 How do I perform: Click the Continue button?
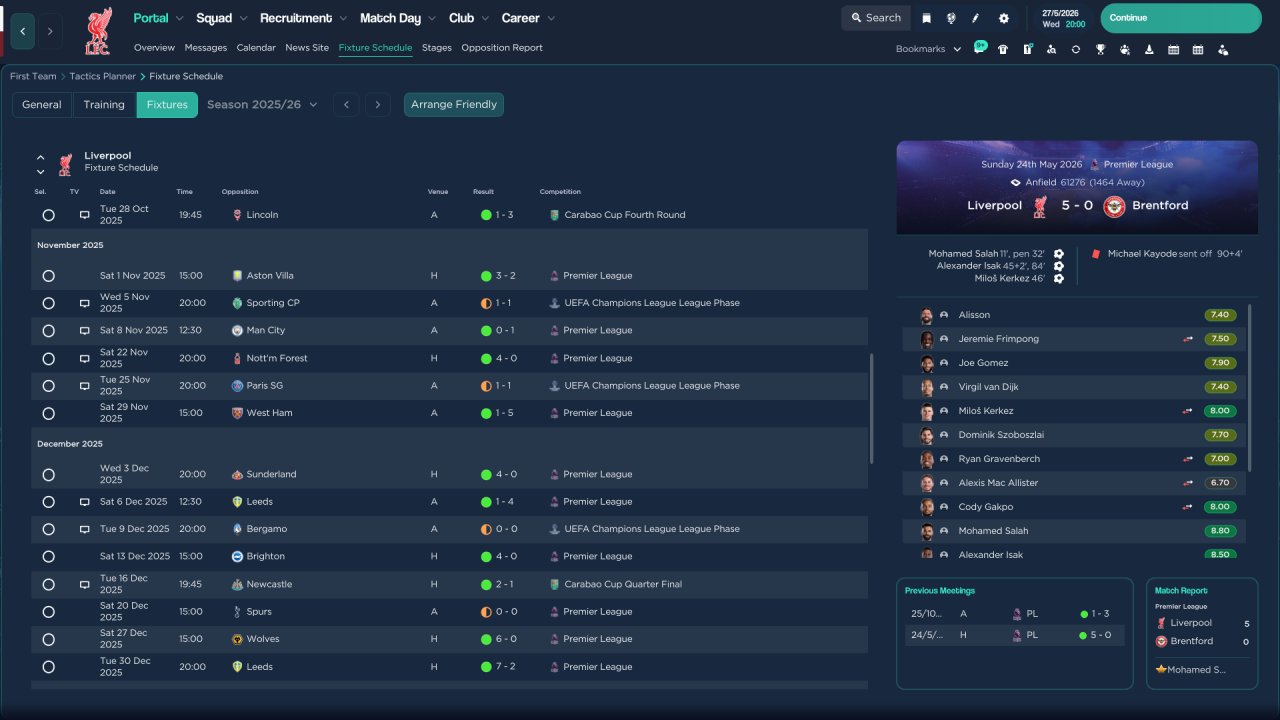pos(1180,18)
